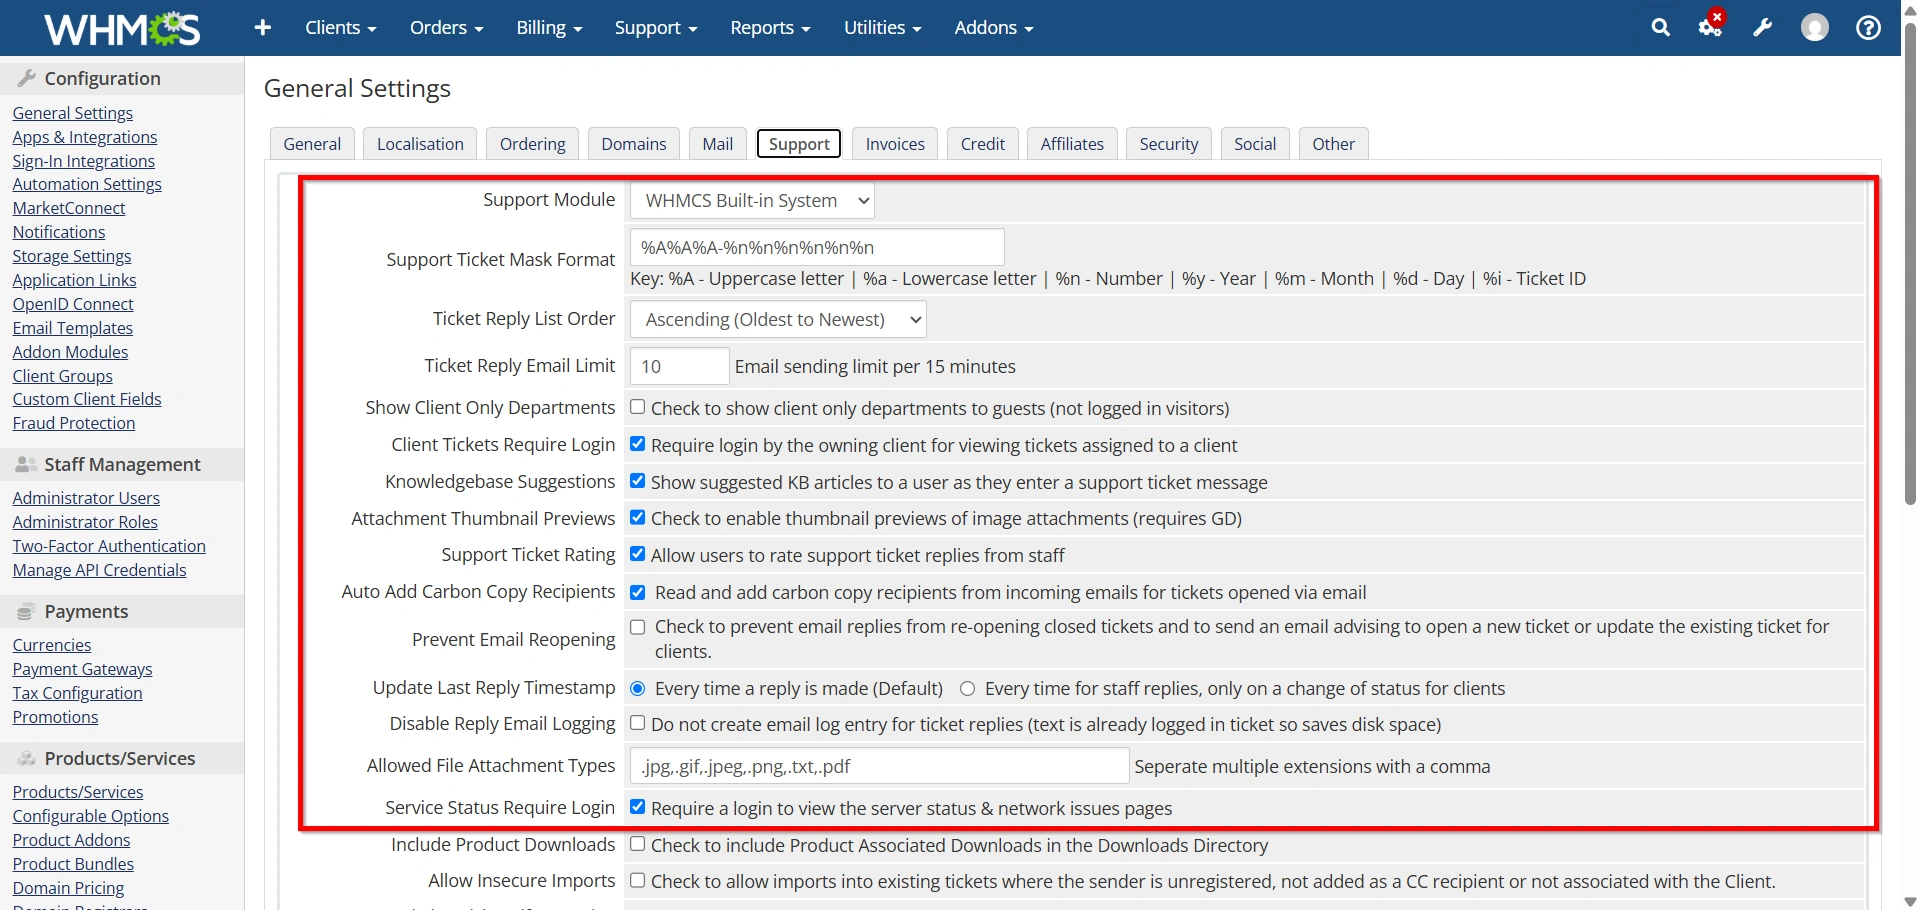Viewport: 1918px width, 910px height.
Task: Open the Orders menu
Action: point(446,28)
